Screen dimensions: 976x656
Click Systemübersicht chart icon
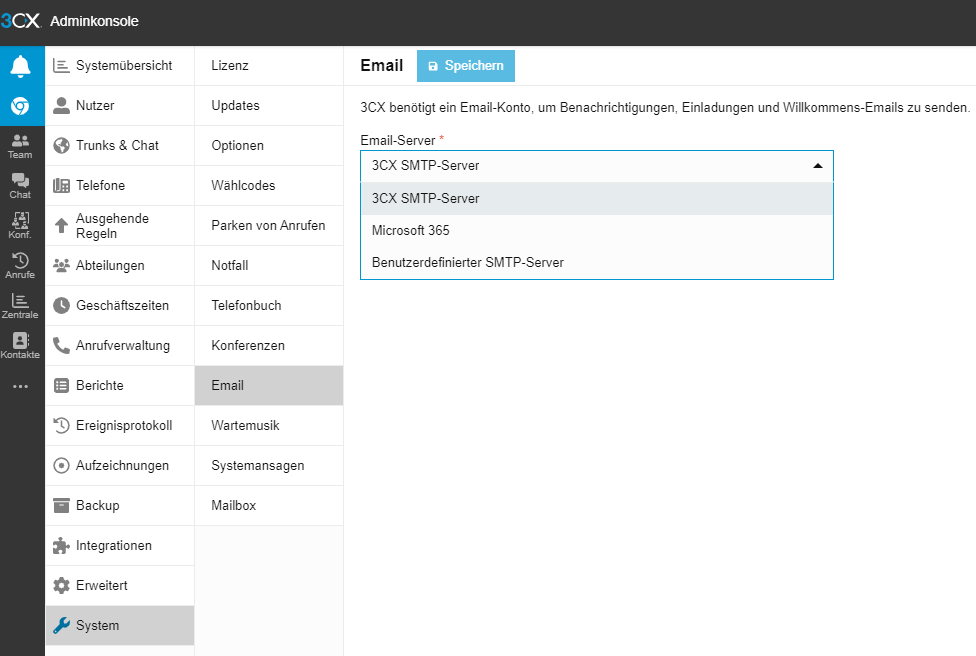coord(61,65)
